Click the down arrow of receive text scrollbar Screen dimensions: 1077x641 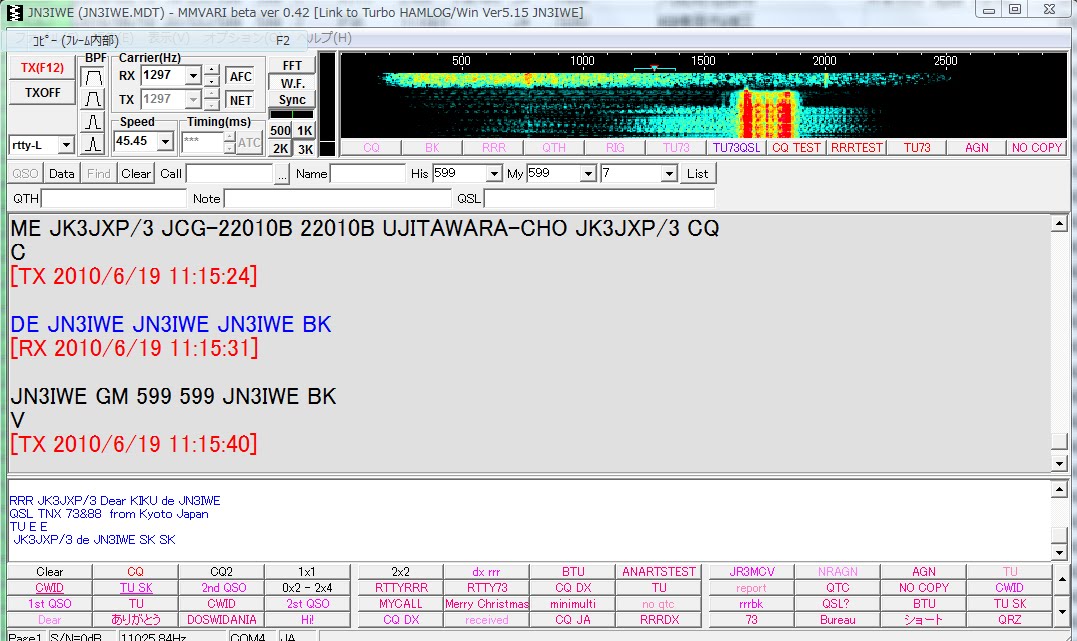coord(1059,464)
